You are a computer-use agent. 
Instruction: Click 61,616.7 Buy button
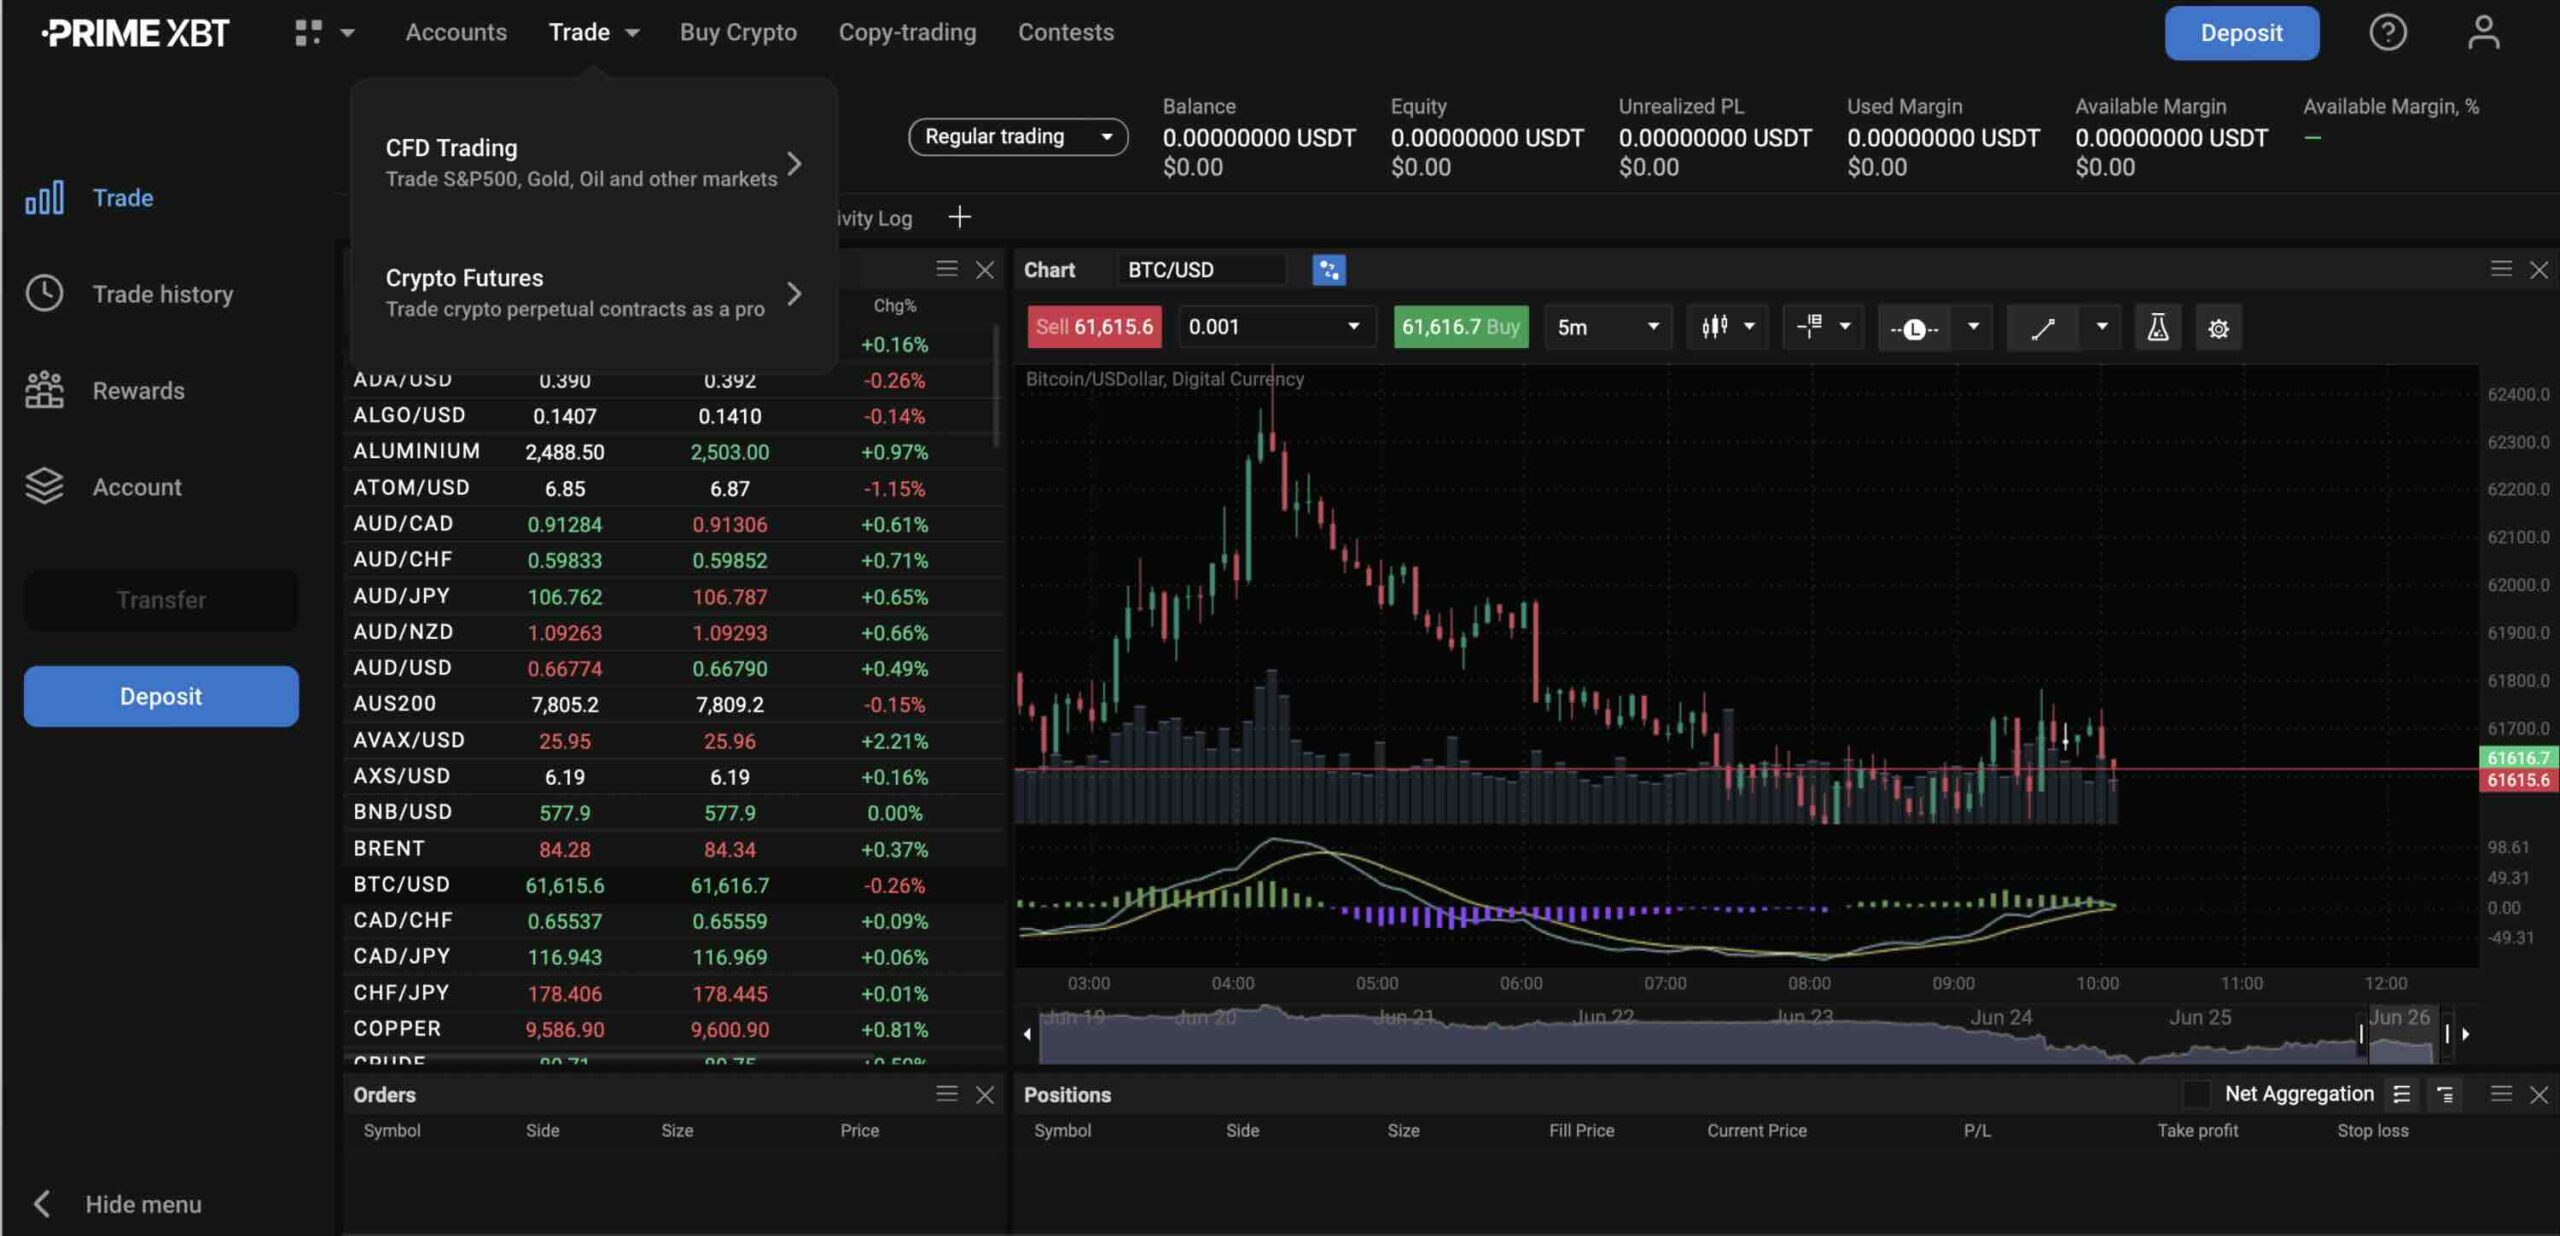1460,327
